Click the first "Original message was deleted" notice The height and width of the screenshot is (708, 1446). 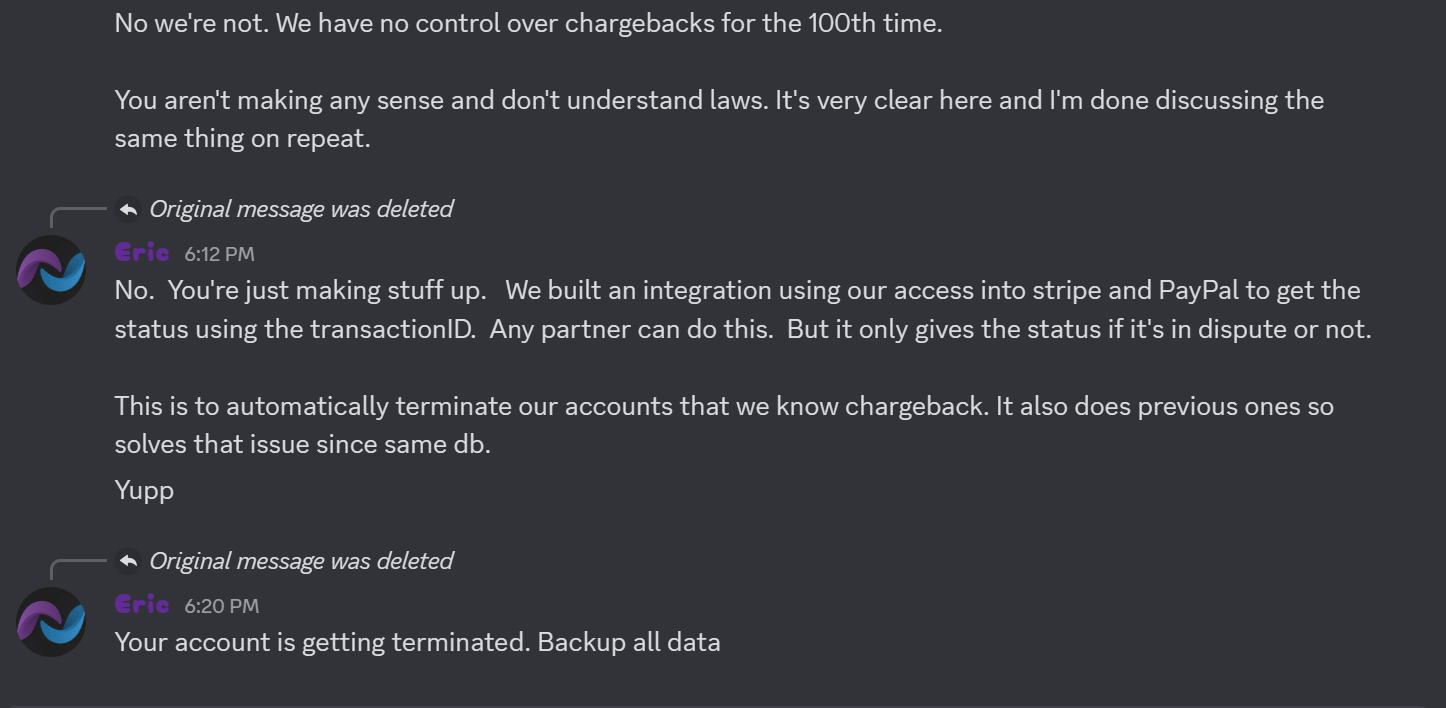point(301,209)
